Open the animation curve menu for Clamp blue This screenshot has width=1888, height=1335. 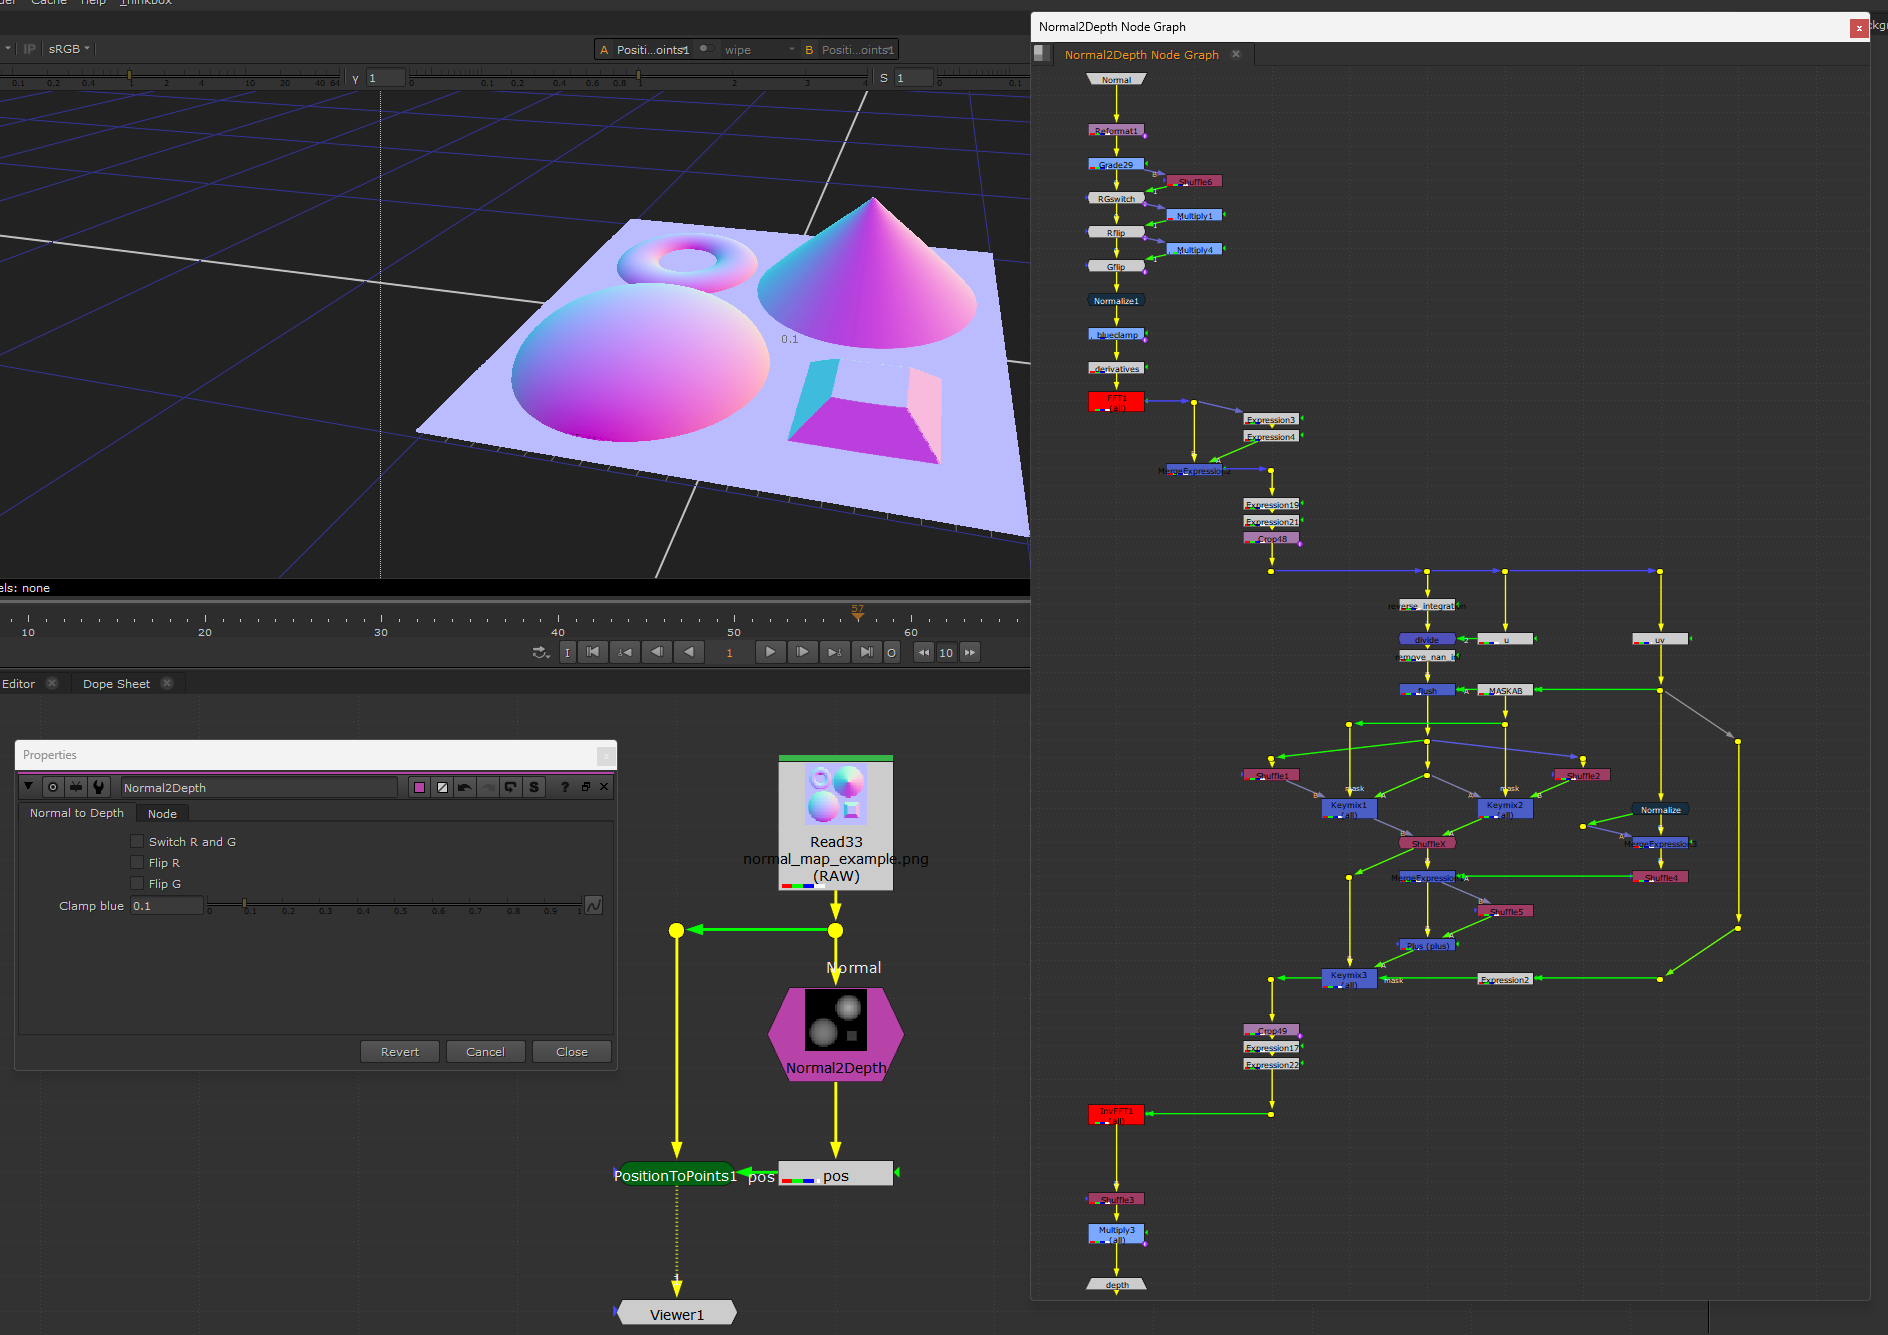pyautogui.click(x=594, y=905)
